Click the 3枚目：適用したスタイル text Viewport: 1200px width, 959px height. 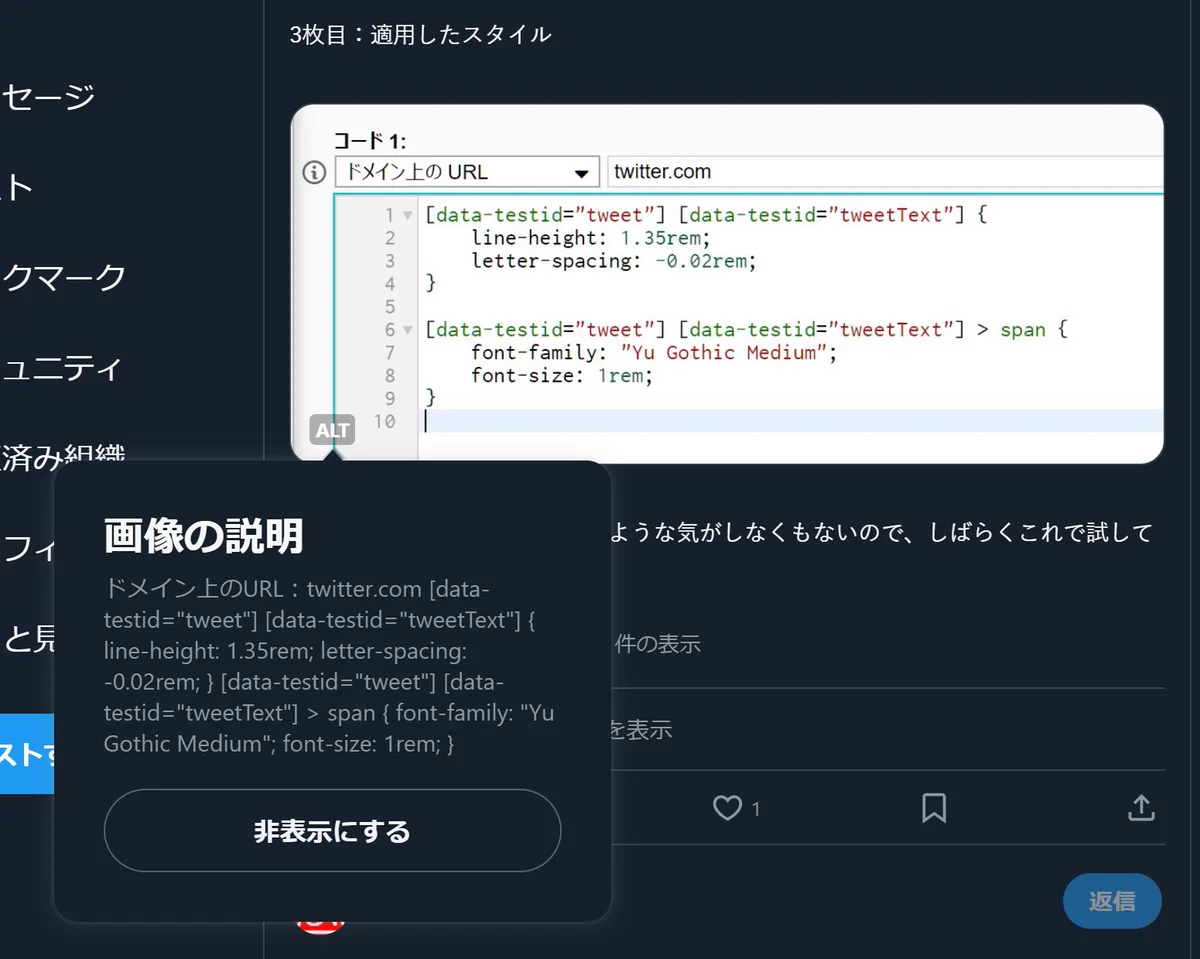420,35
